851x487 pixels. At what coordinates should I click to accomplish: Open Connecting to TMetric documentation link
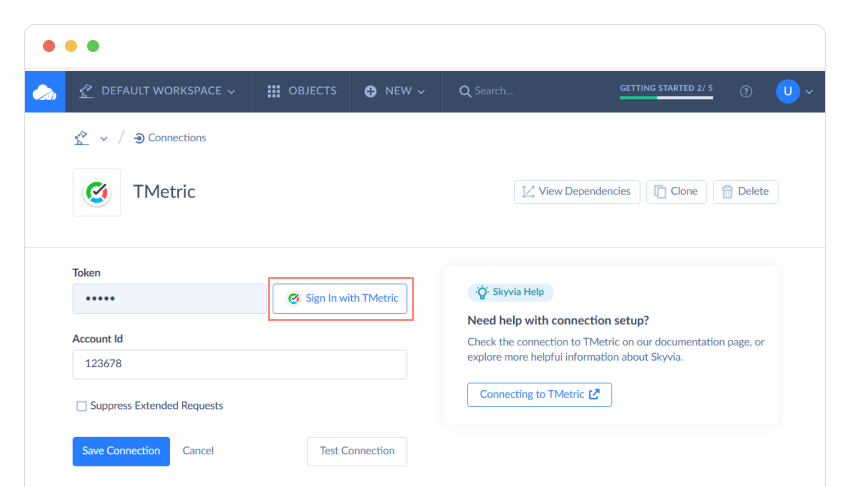click(x=539, y=395)
